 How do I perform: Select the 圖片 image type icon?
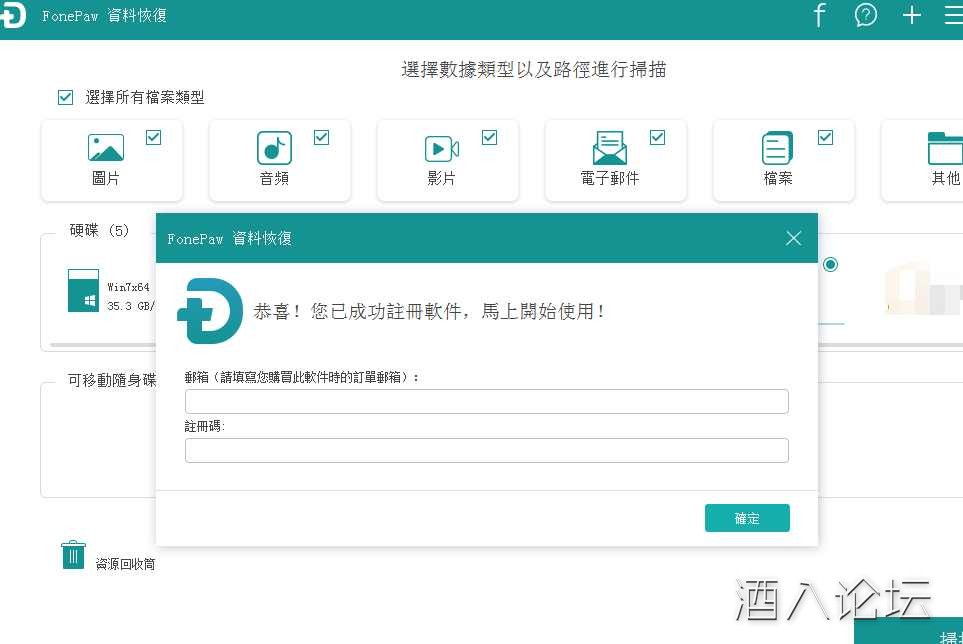(x=106, y=147)
